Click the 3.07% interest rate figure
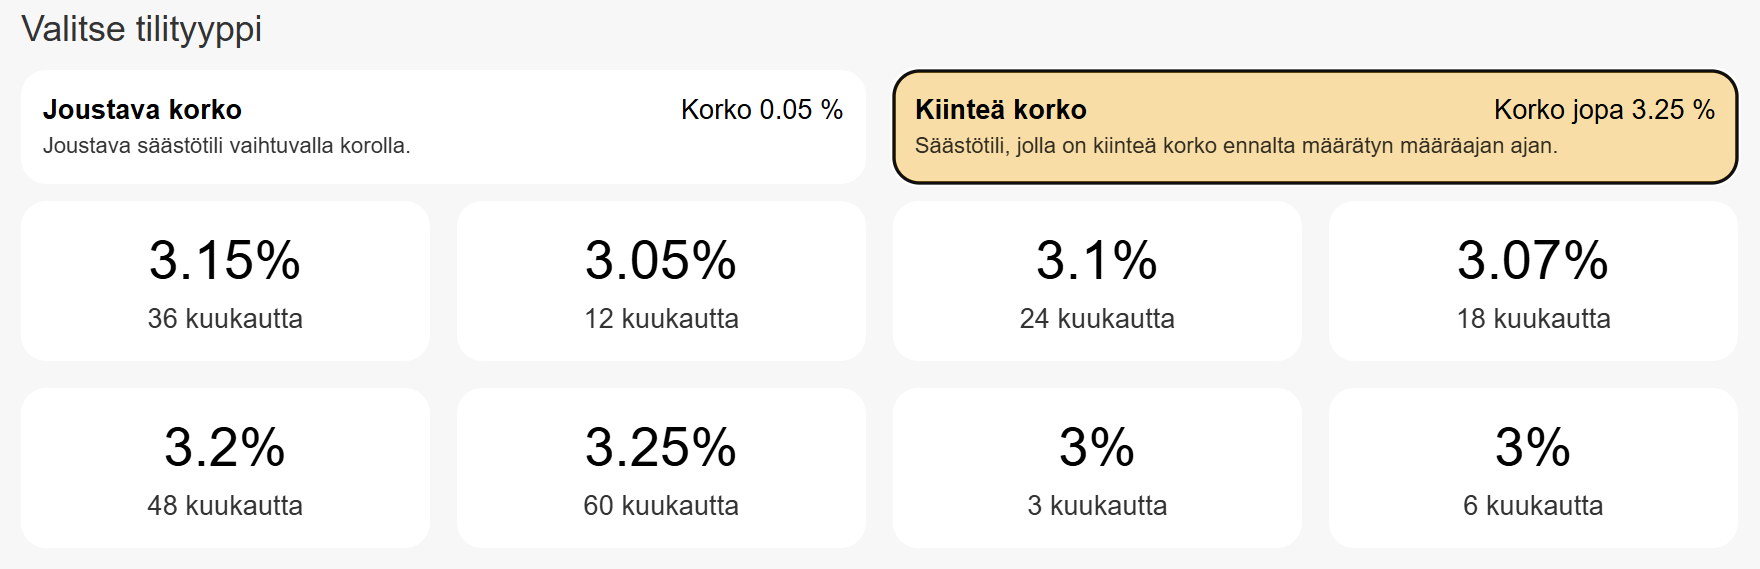Image resolution: width=1760 pixels, height=569 pixels. 1533,260
